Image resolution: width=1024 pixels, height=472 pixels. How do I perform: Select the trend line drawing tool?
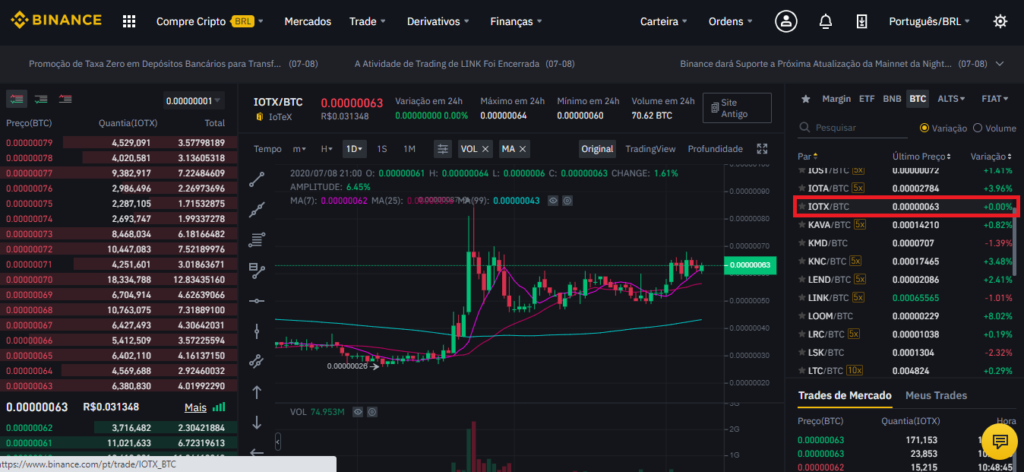click(257, 180)
